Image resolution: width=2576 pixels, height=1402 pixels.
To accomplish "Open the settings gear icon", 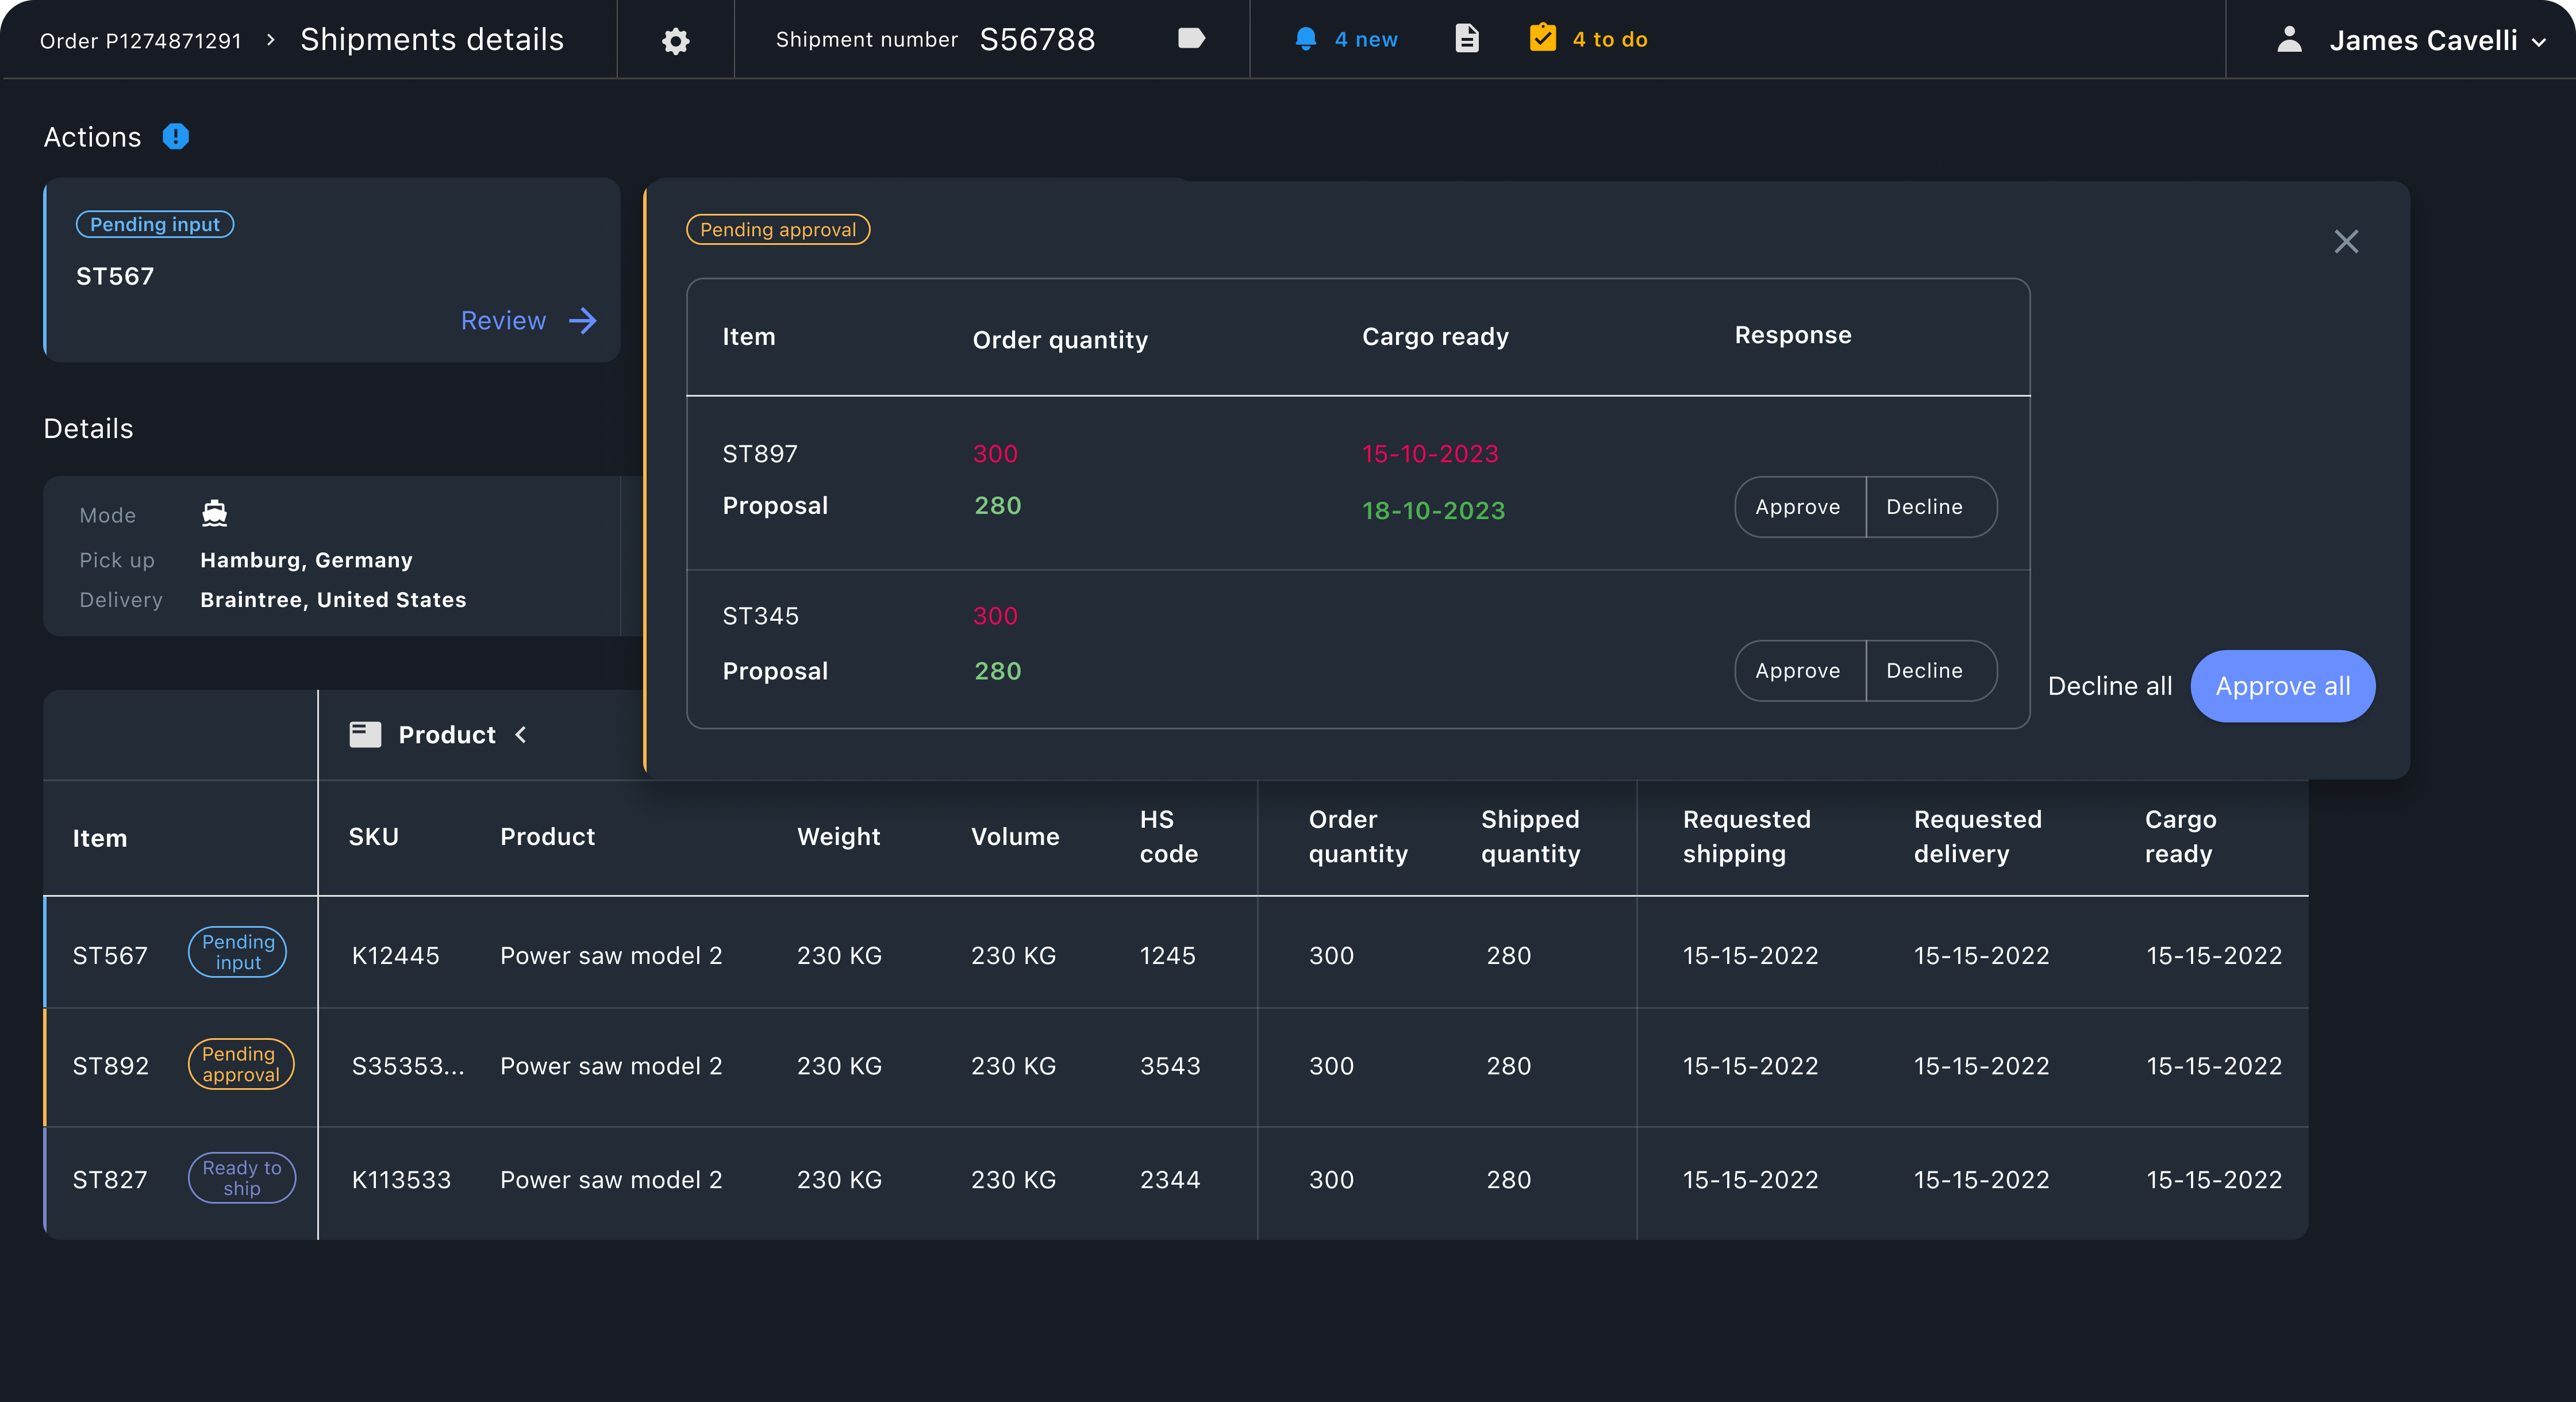I will (676, 41).
